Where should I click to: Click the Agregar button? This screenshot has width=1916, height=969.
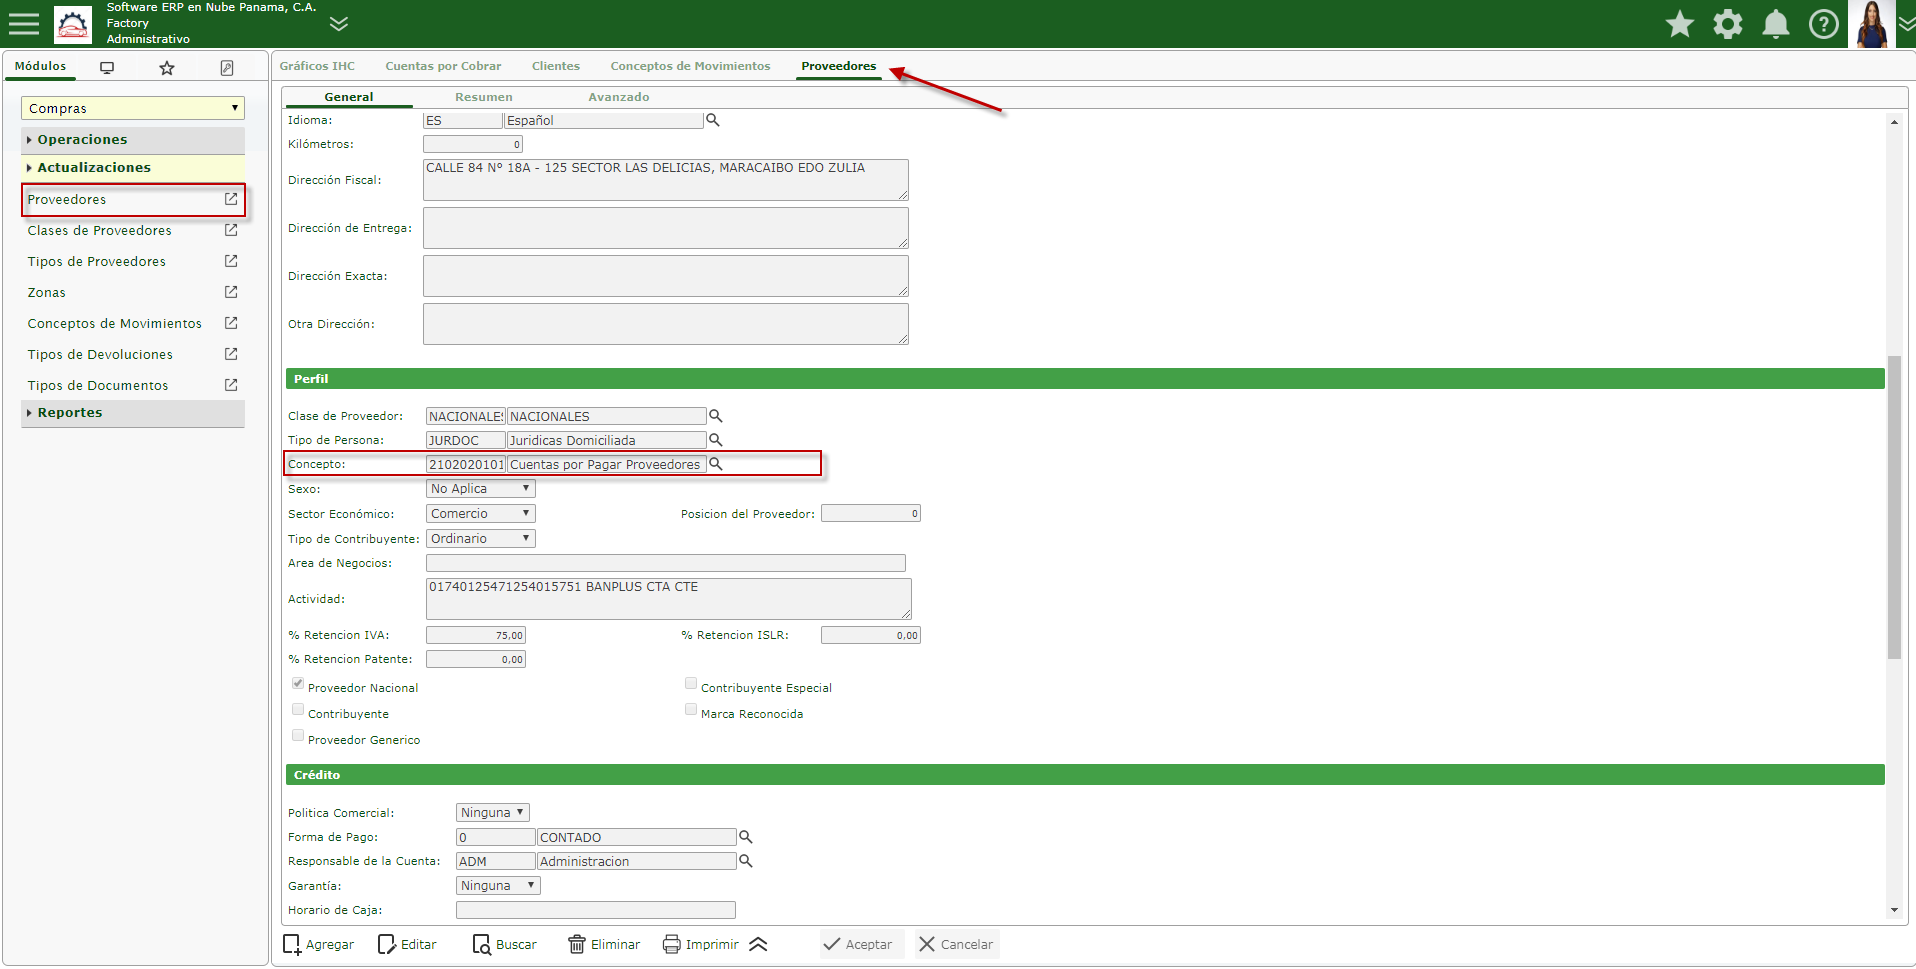[x=319, y=944]
